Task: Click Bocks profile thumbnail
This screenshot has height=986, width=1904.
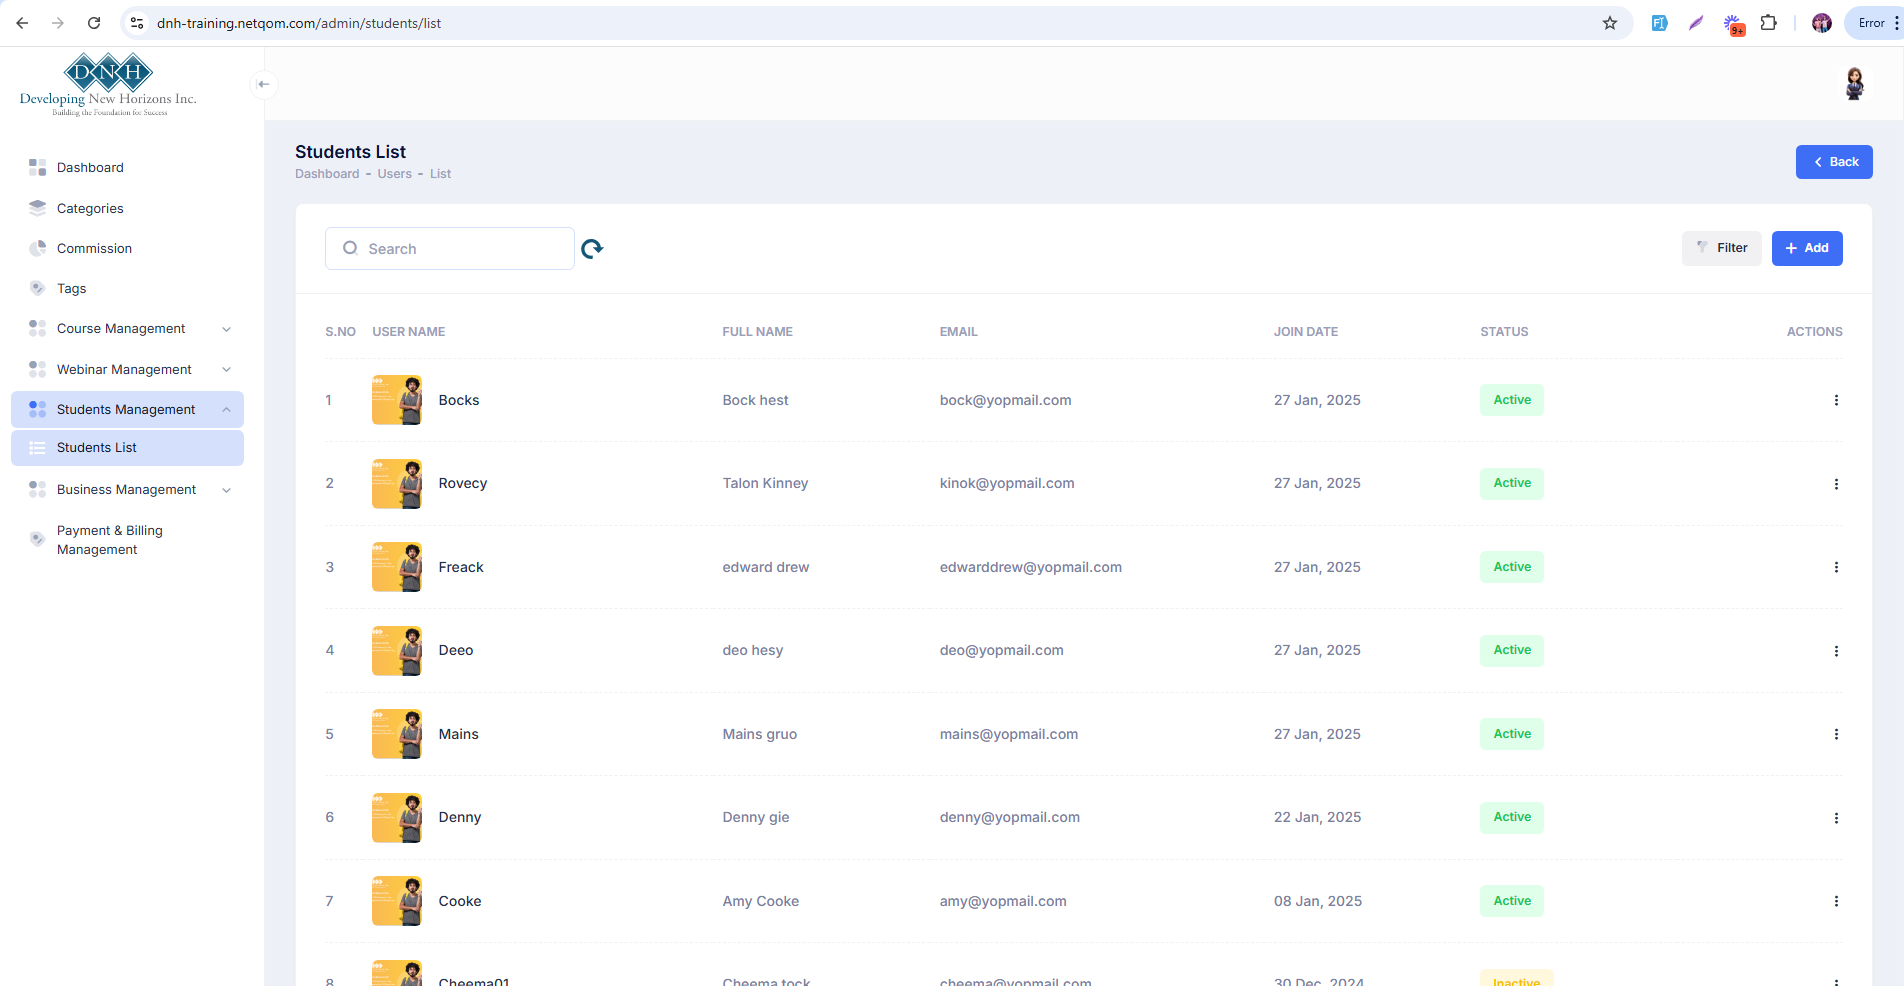Action: tap(397, 400)
